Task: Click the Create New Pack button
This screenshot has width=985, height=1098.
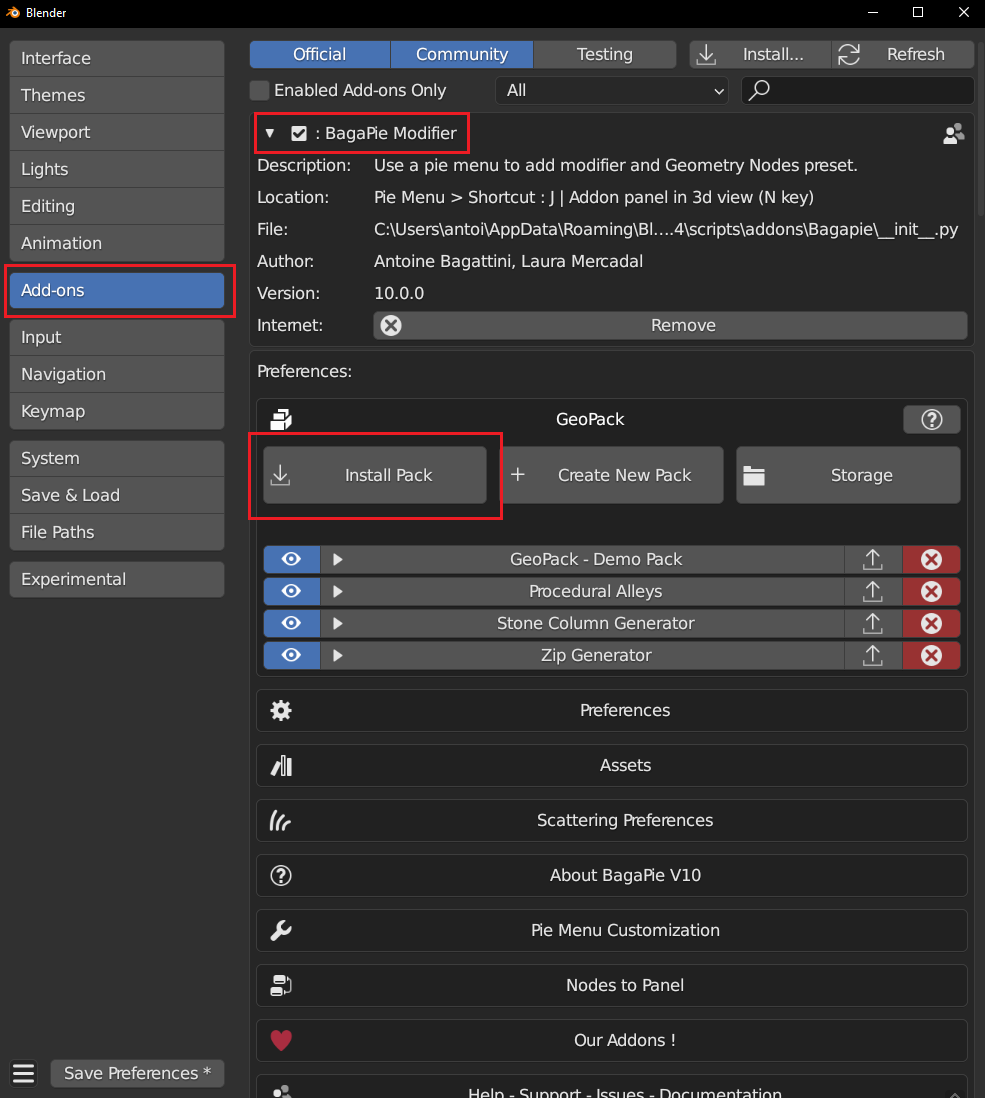Action: pyautogui.click(x=611, y=475)
